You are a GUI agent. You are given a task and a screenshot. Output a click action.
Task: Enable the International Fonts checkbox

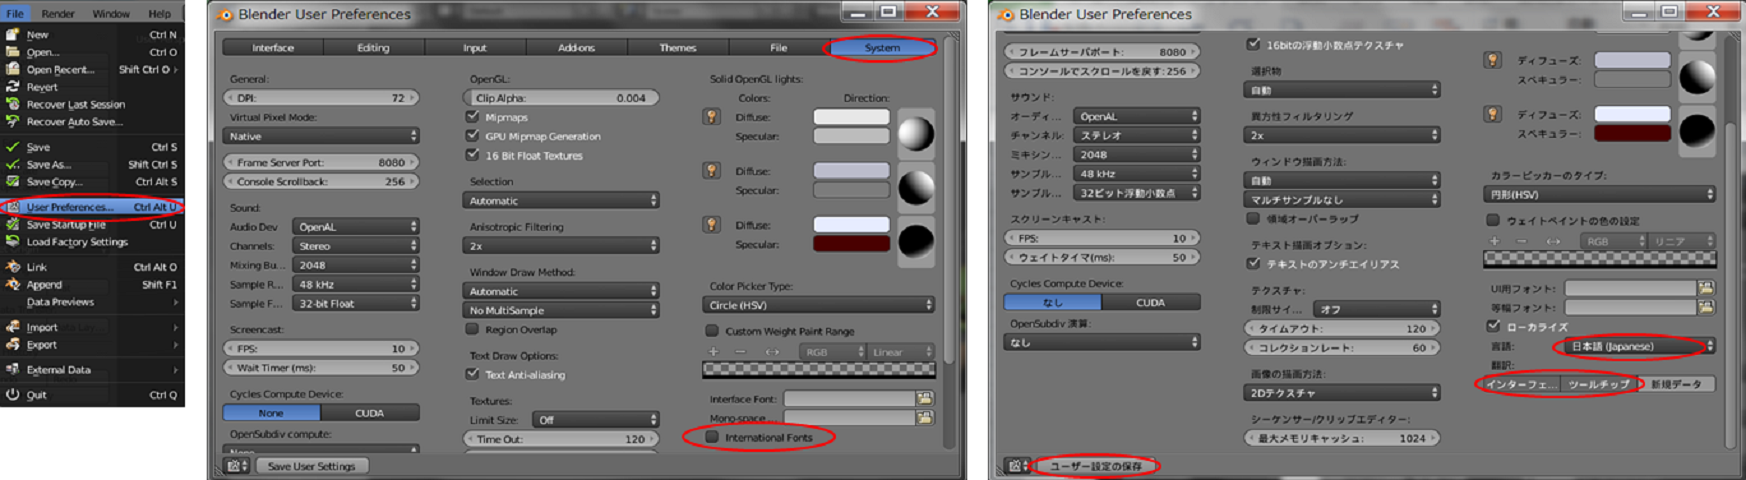click(712, 437)
